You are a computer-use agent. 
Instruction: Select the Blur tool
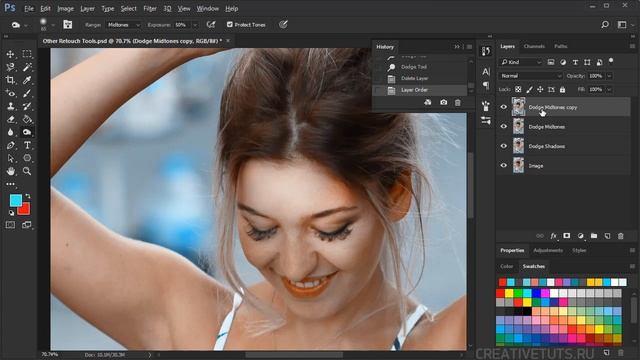[11, 132]
